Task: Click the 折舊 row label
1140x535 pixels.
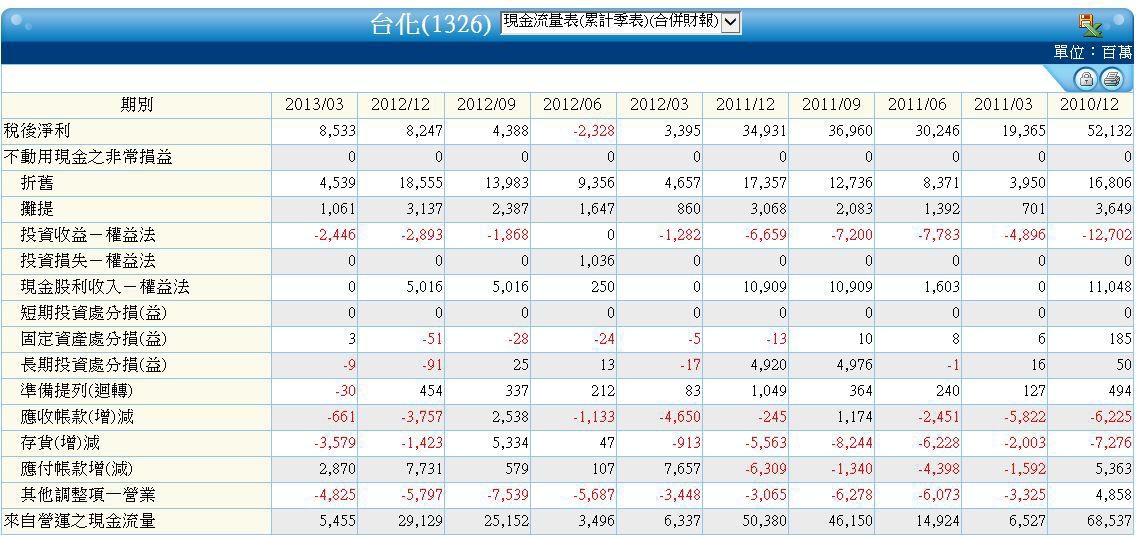Action: click(x=37, y=183)
